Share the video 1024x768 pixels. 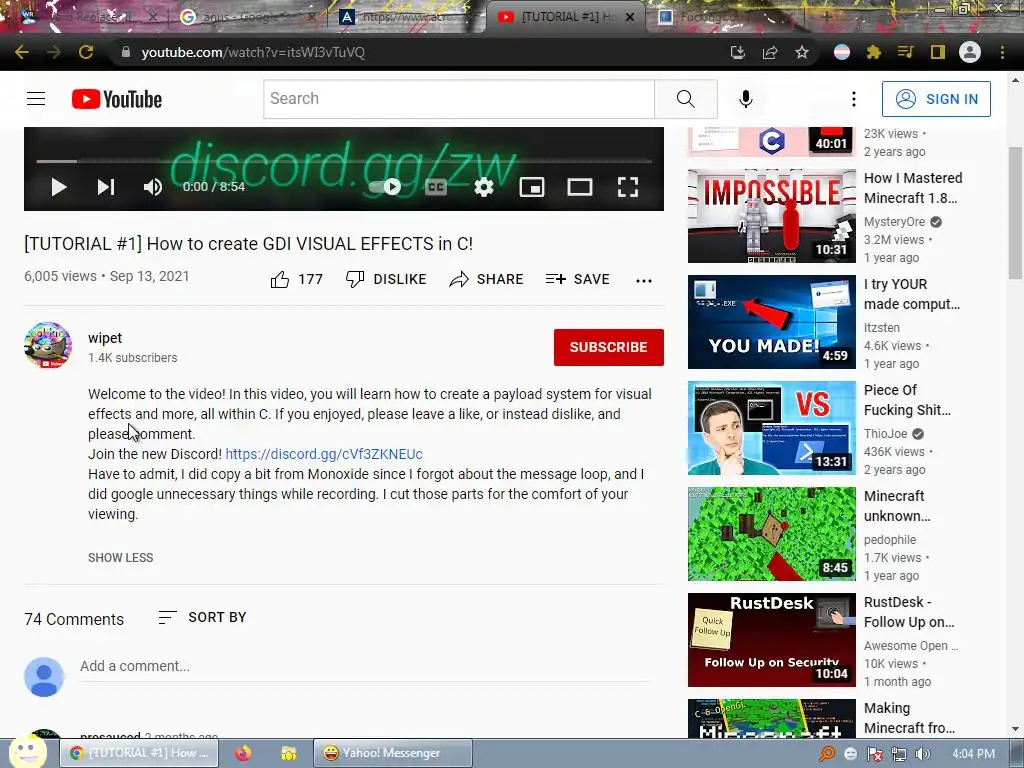pyautogui.click(x=487, y=280)
